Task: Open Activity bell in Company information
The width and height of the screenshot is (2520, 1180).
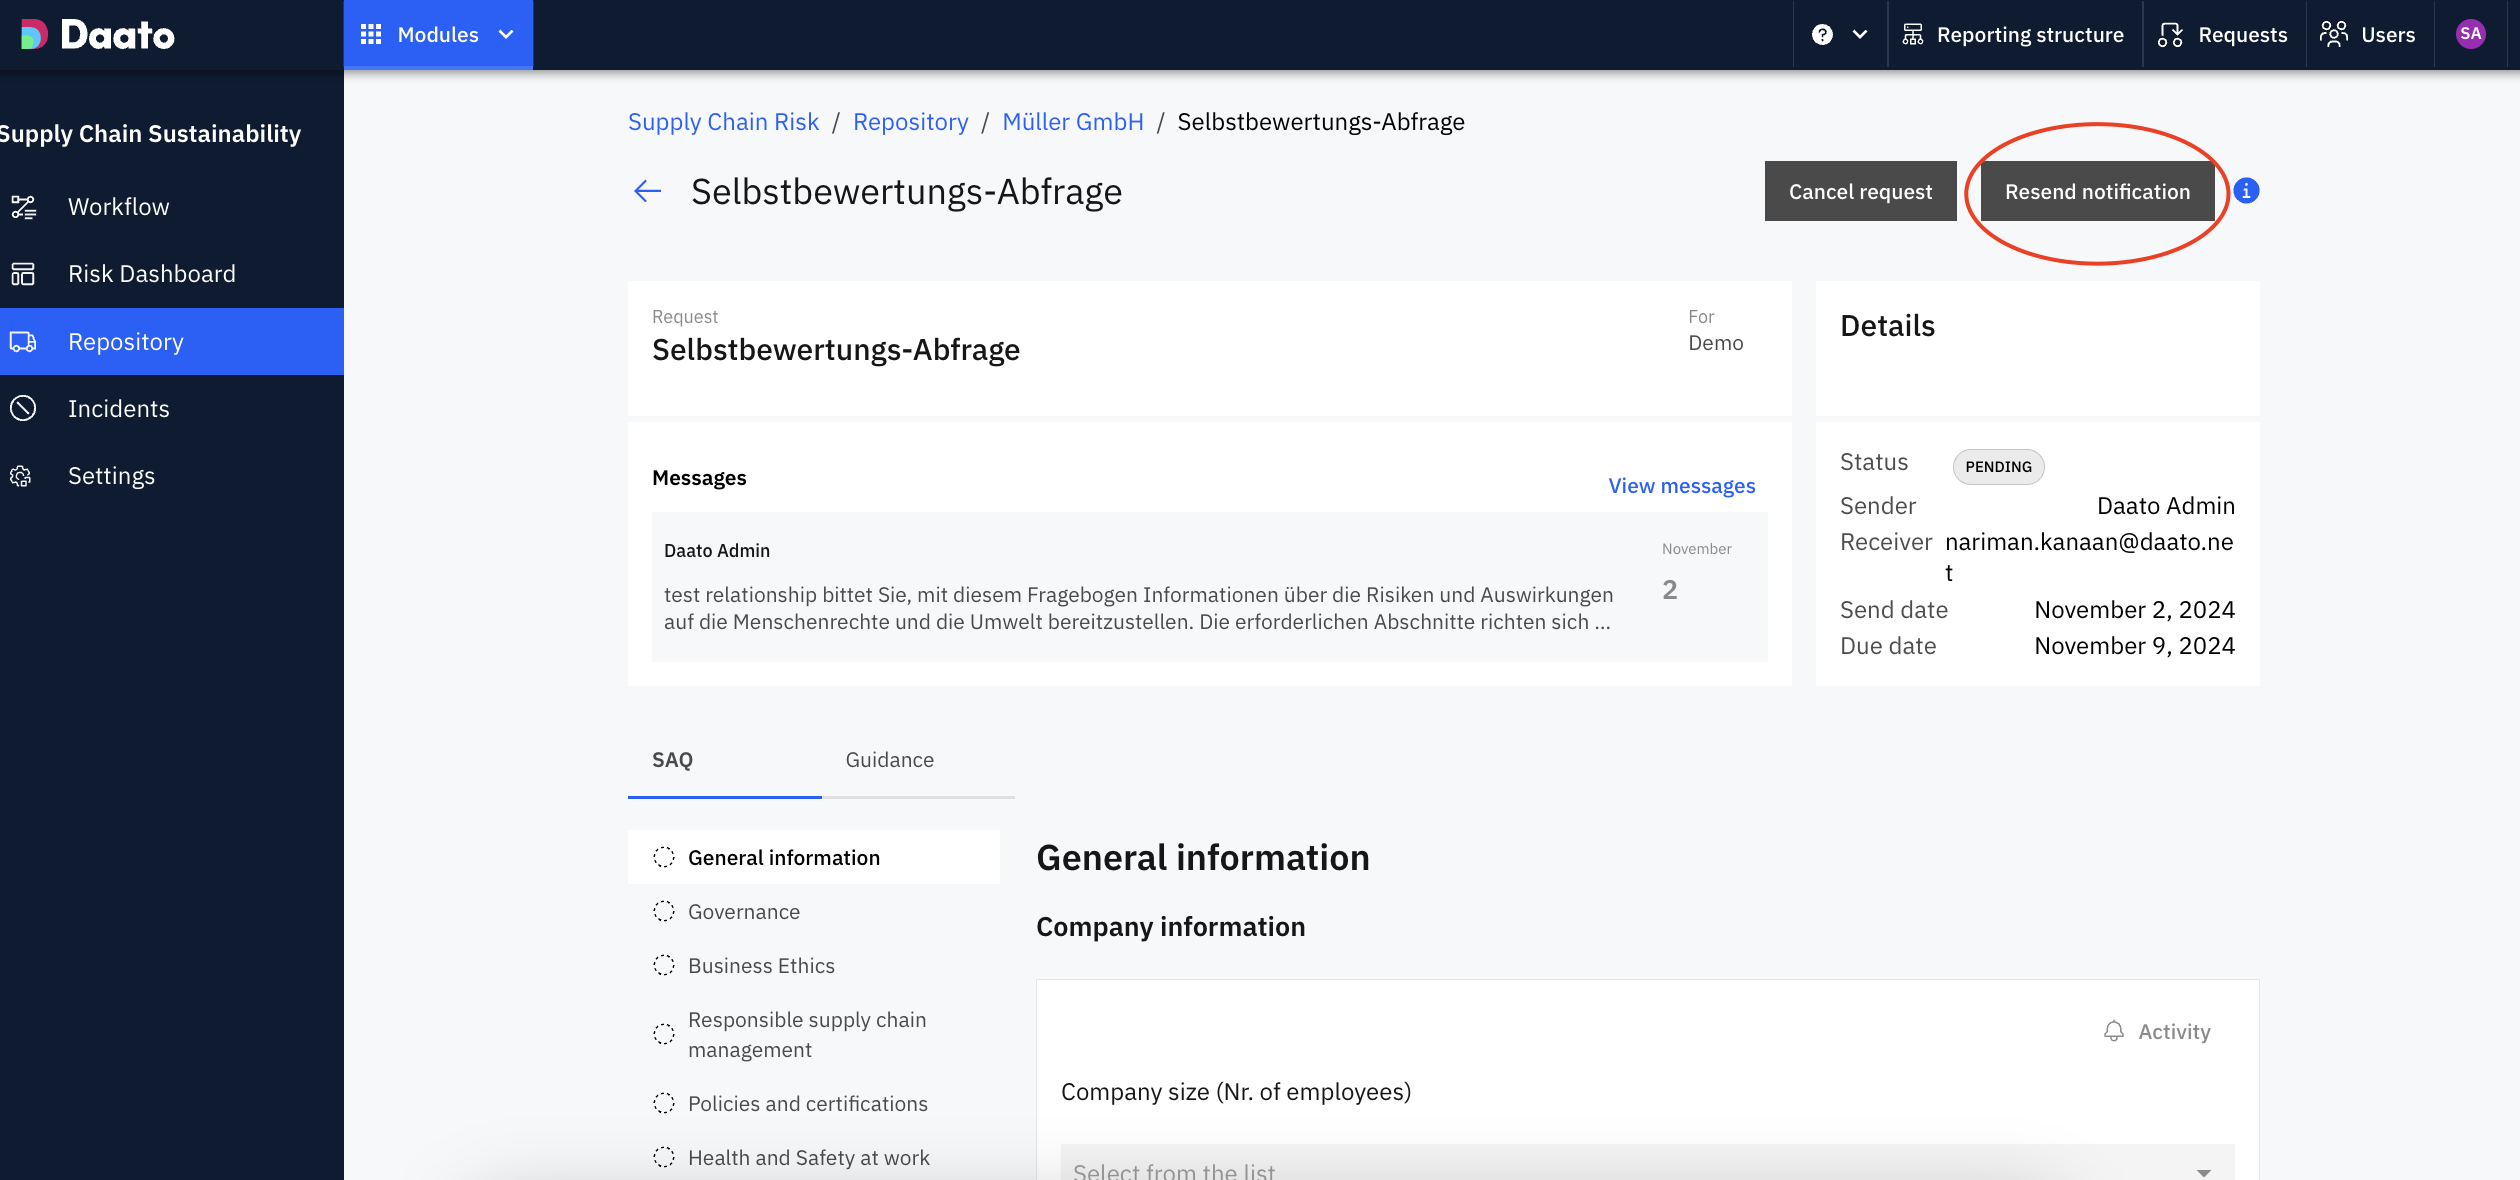Action: pos(2157,1031)
